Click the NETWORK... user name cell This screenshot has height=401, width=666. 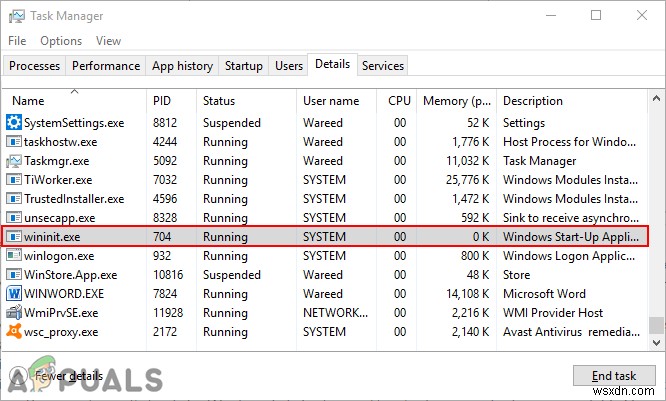[336, 313]
